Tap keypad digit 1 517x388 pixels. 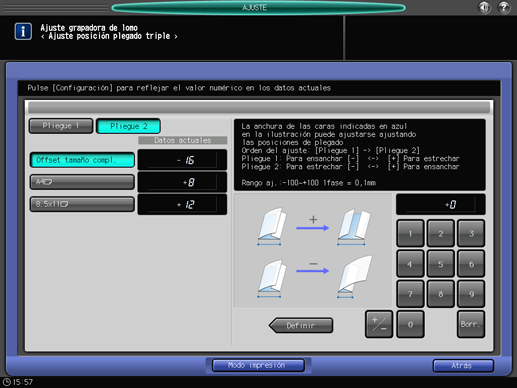pos(410,233)
